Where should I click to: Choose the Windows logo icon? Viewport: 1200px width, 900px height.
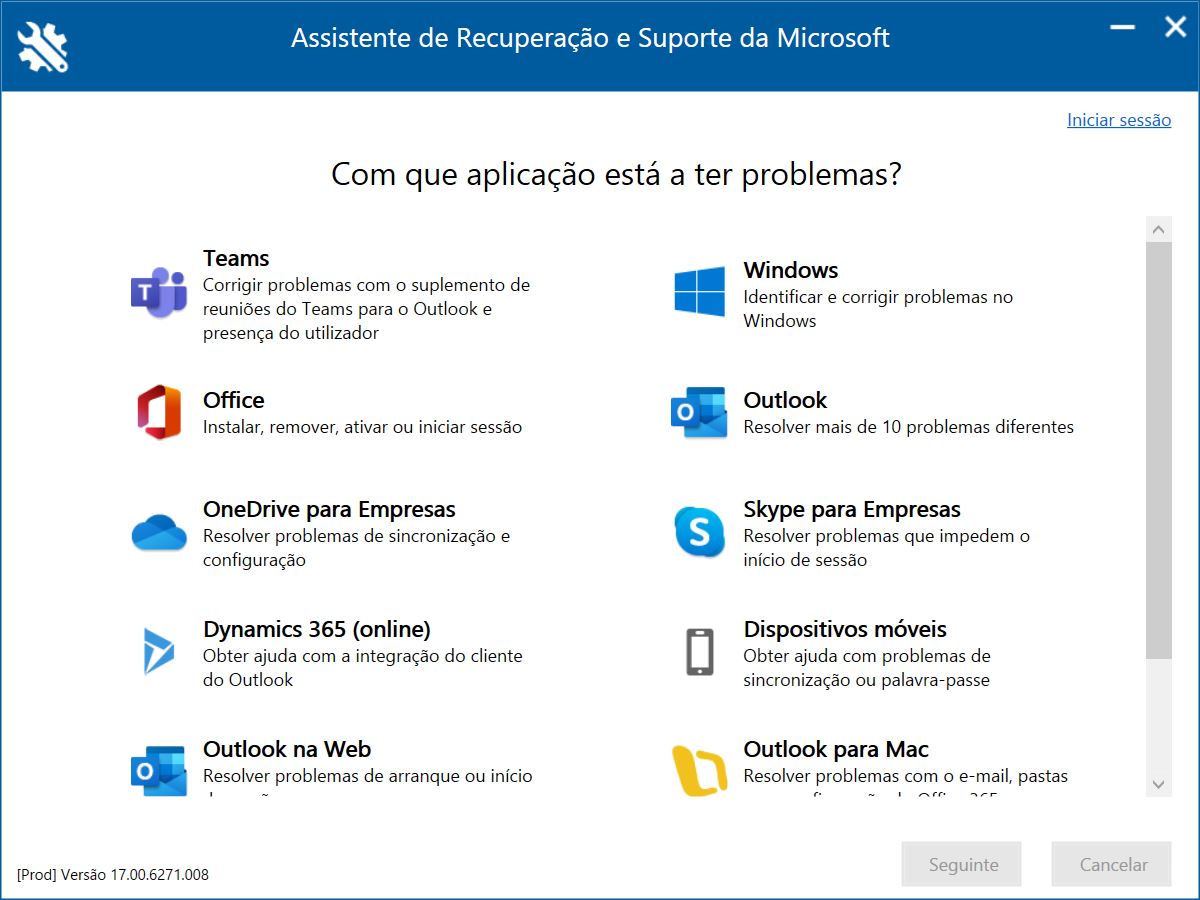click(699, 291)
